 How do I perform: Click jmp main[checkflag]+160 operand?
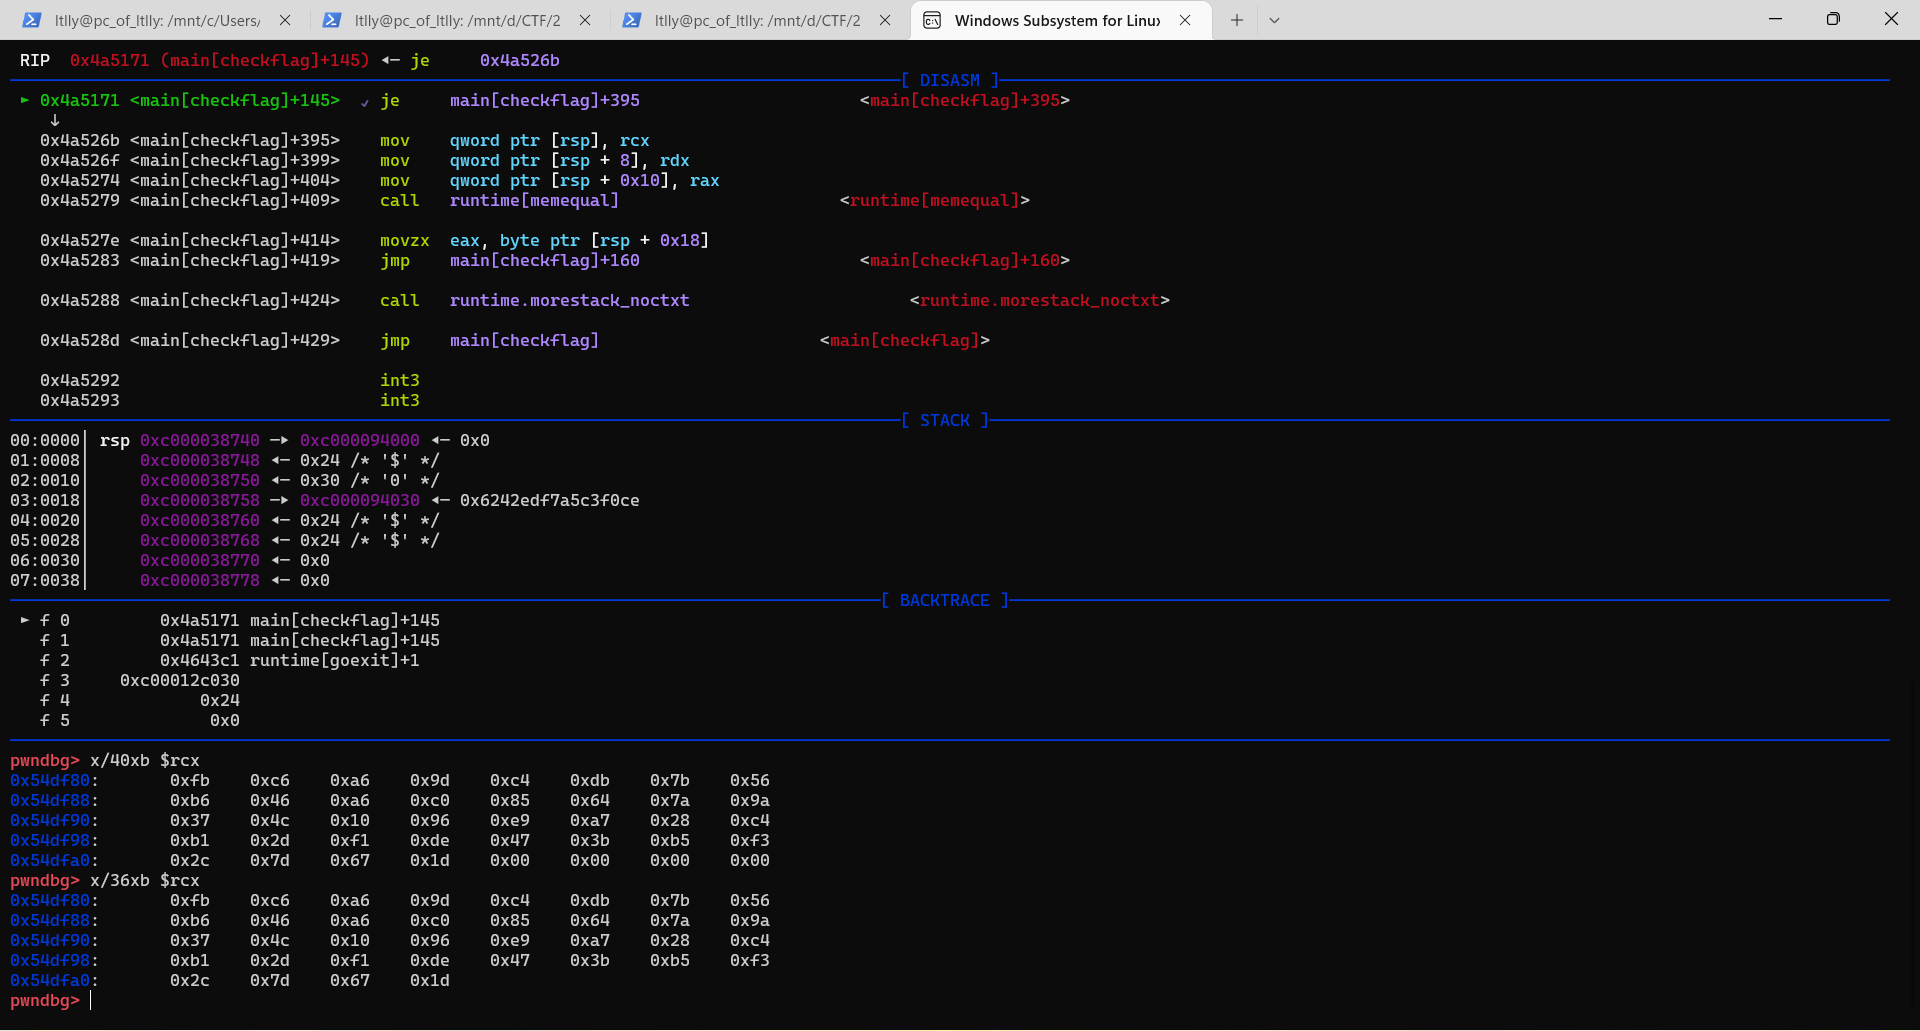(545, 260)
